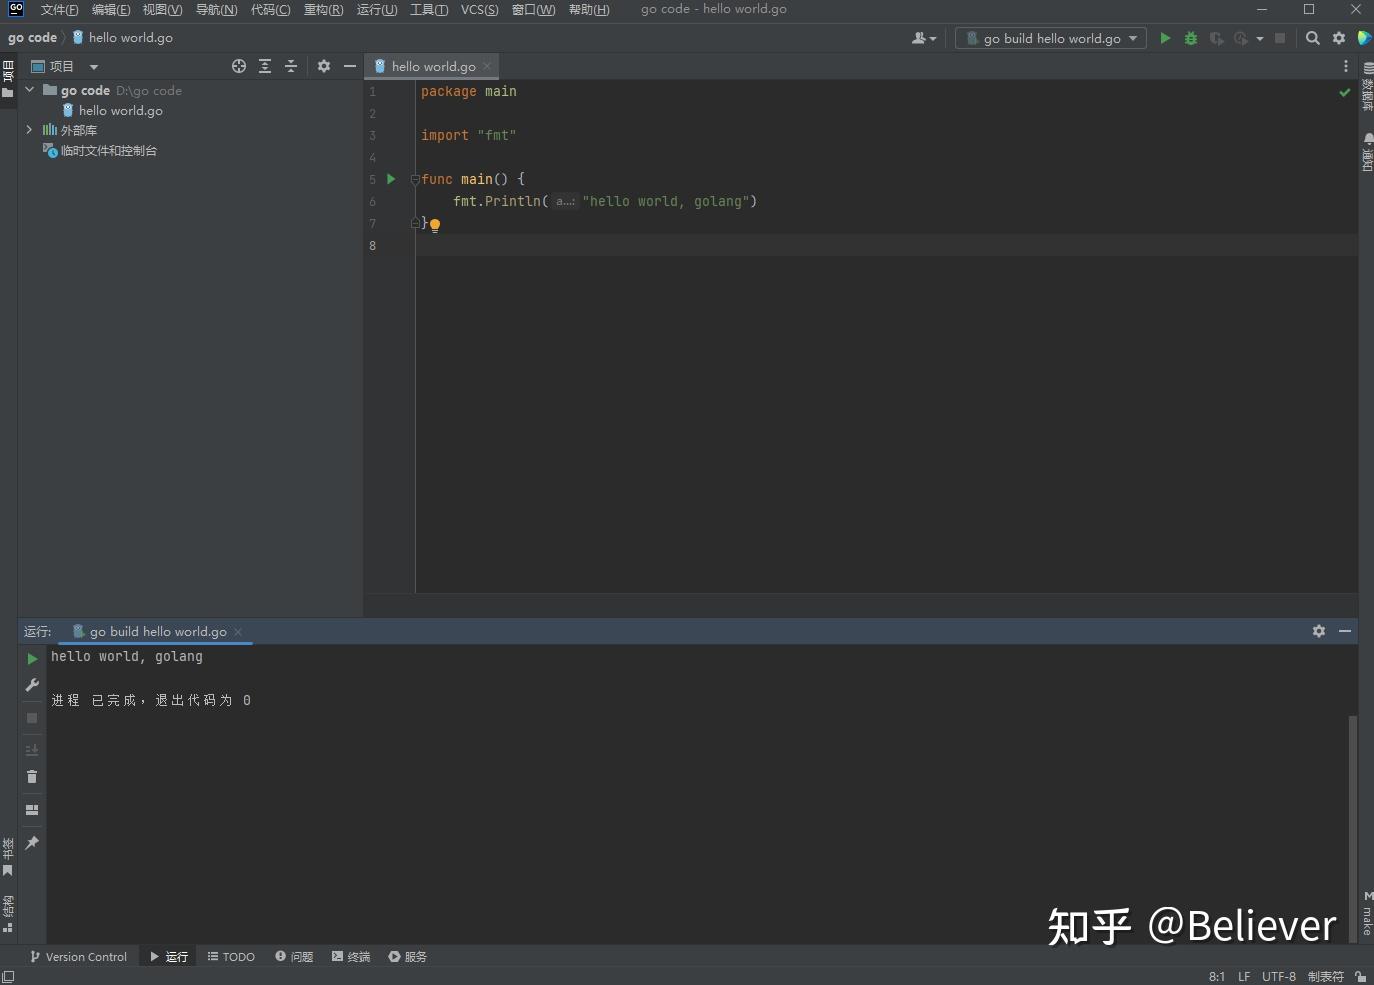Image resolution: width=1374 pixels, height=985 pixels.
Task: Click the colorful JetBrains icon at top right
Action: pyautogui.click(x=1364, y=38)
